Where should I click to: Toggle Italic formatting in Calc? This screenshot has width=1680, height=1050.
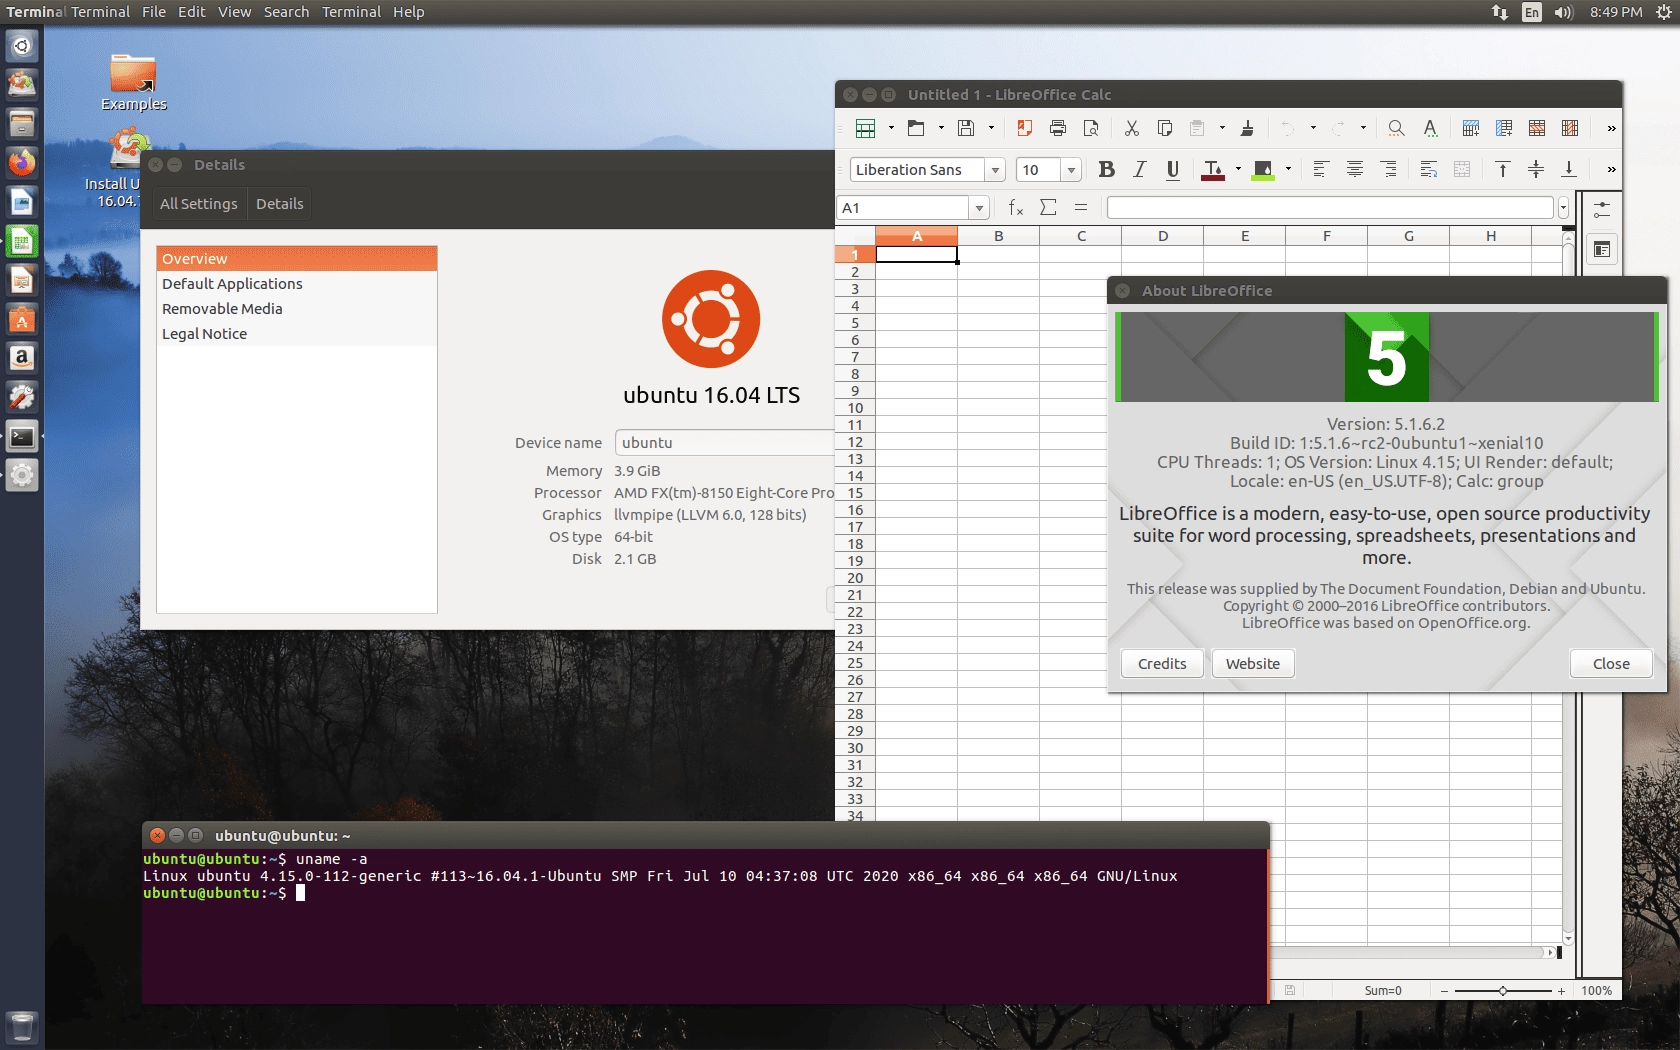pyautogui.click(x=1139, y=169)
